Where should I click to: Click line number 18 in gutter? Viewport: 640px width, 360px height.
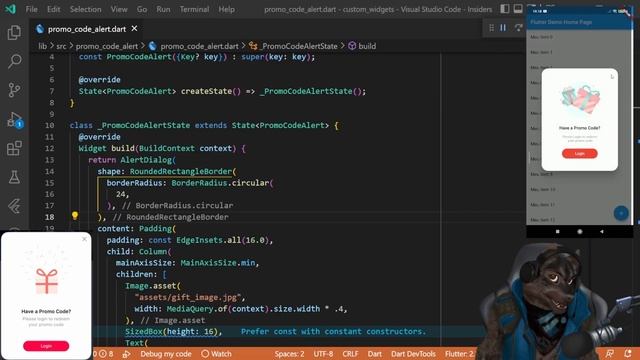pos(49,217)
